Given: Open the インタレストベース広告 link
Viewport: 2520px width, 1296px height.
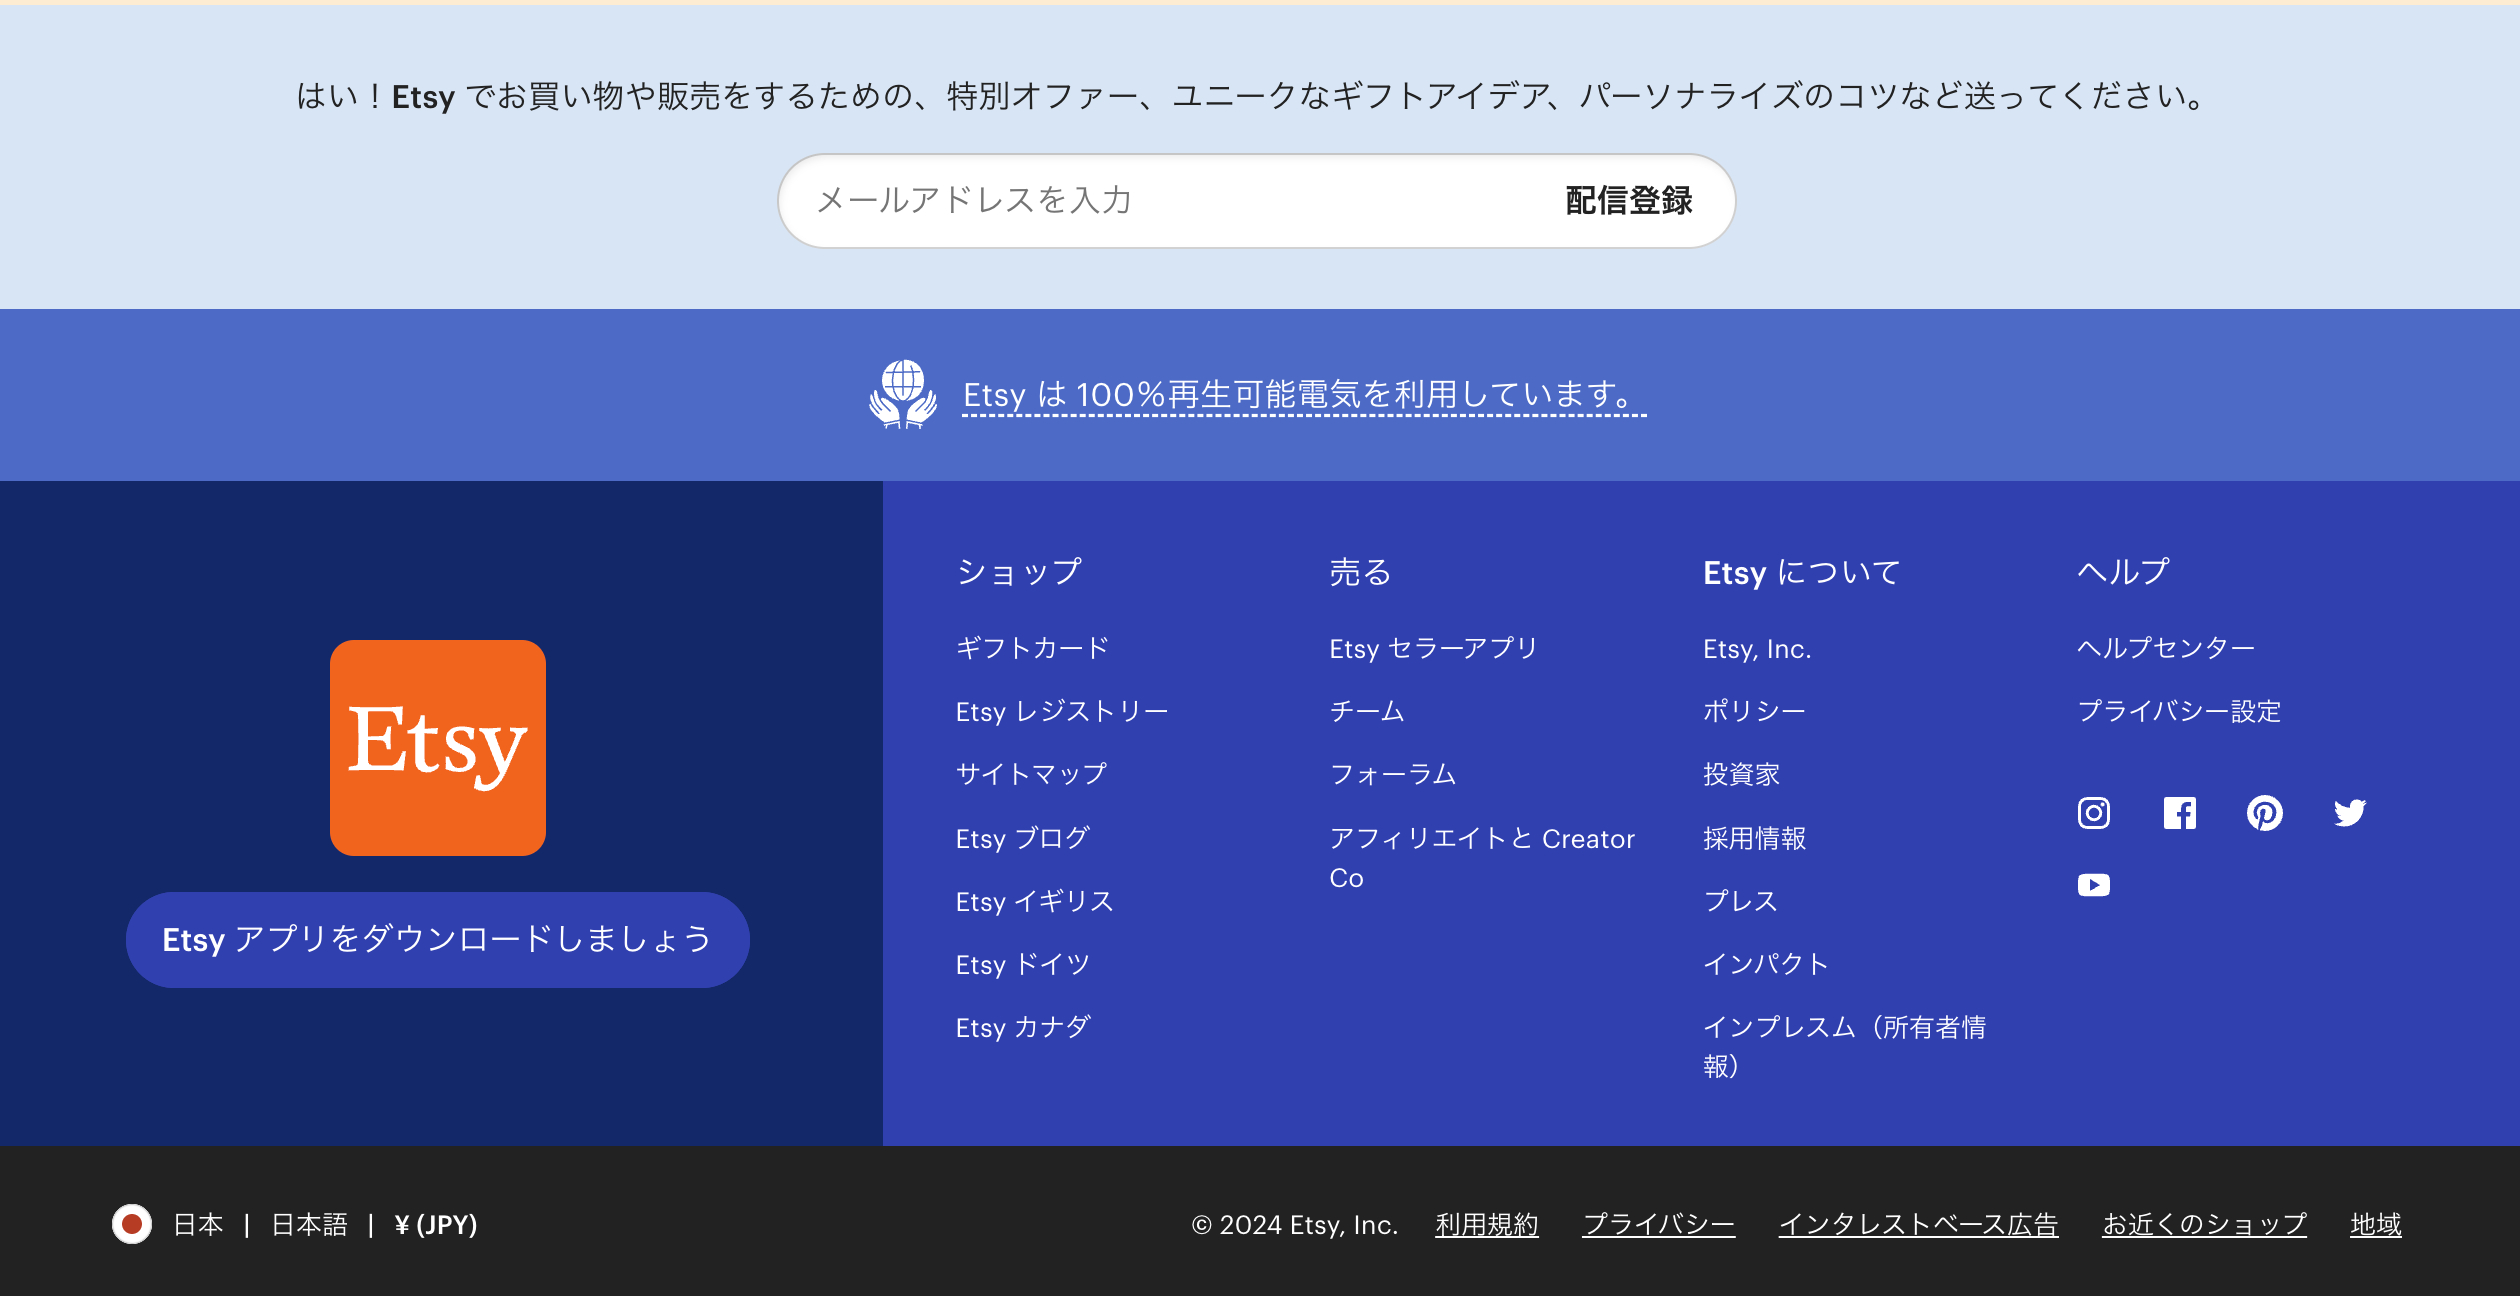Looking at the screenshot, I should (x=1918, y=1225).
